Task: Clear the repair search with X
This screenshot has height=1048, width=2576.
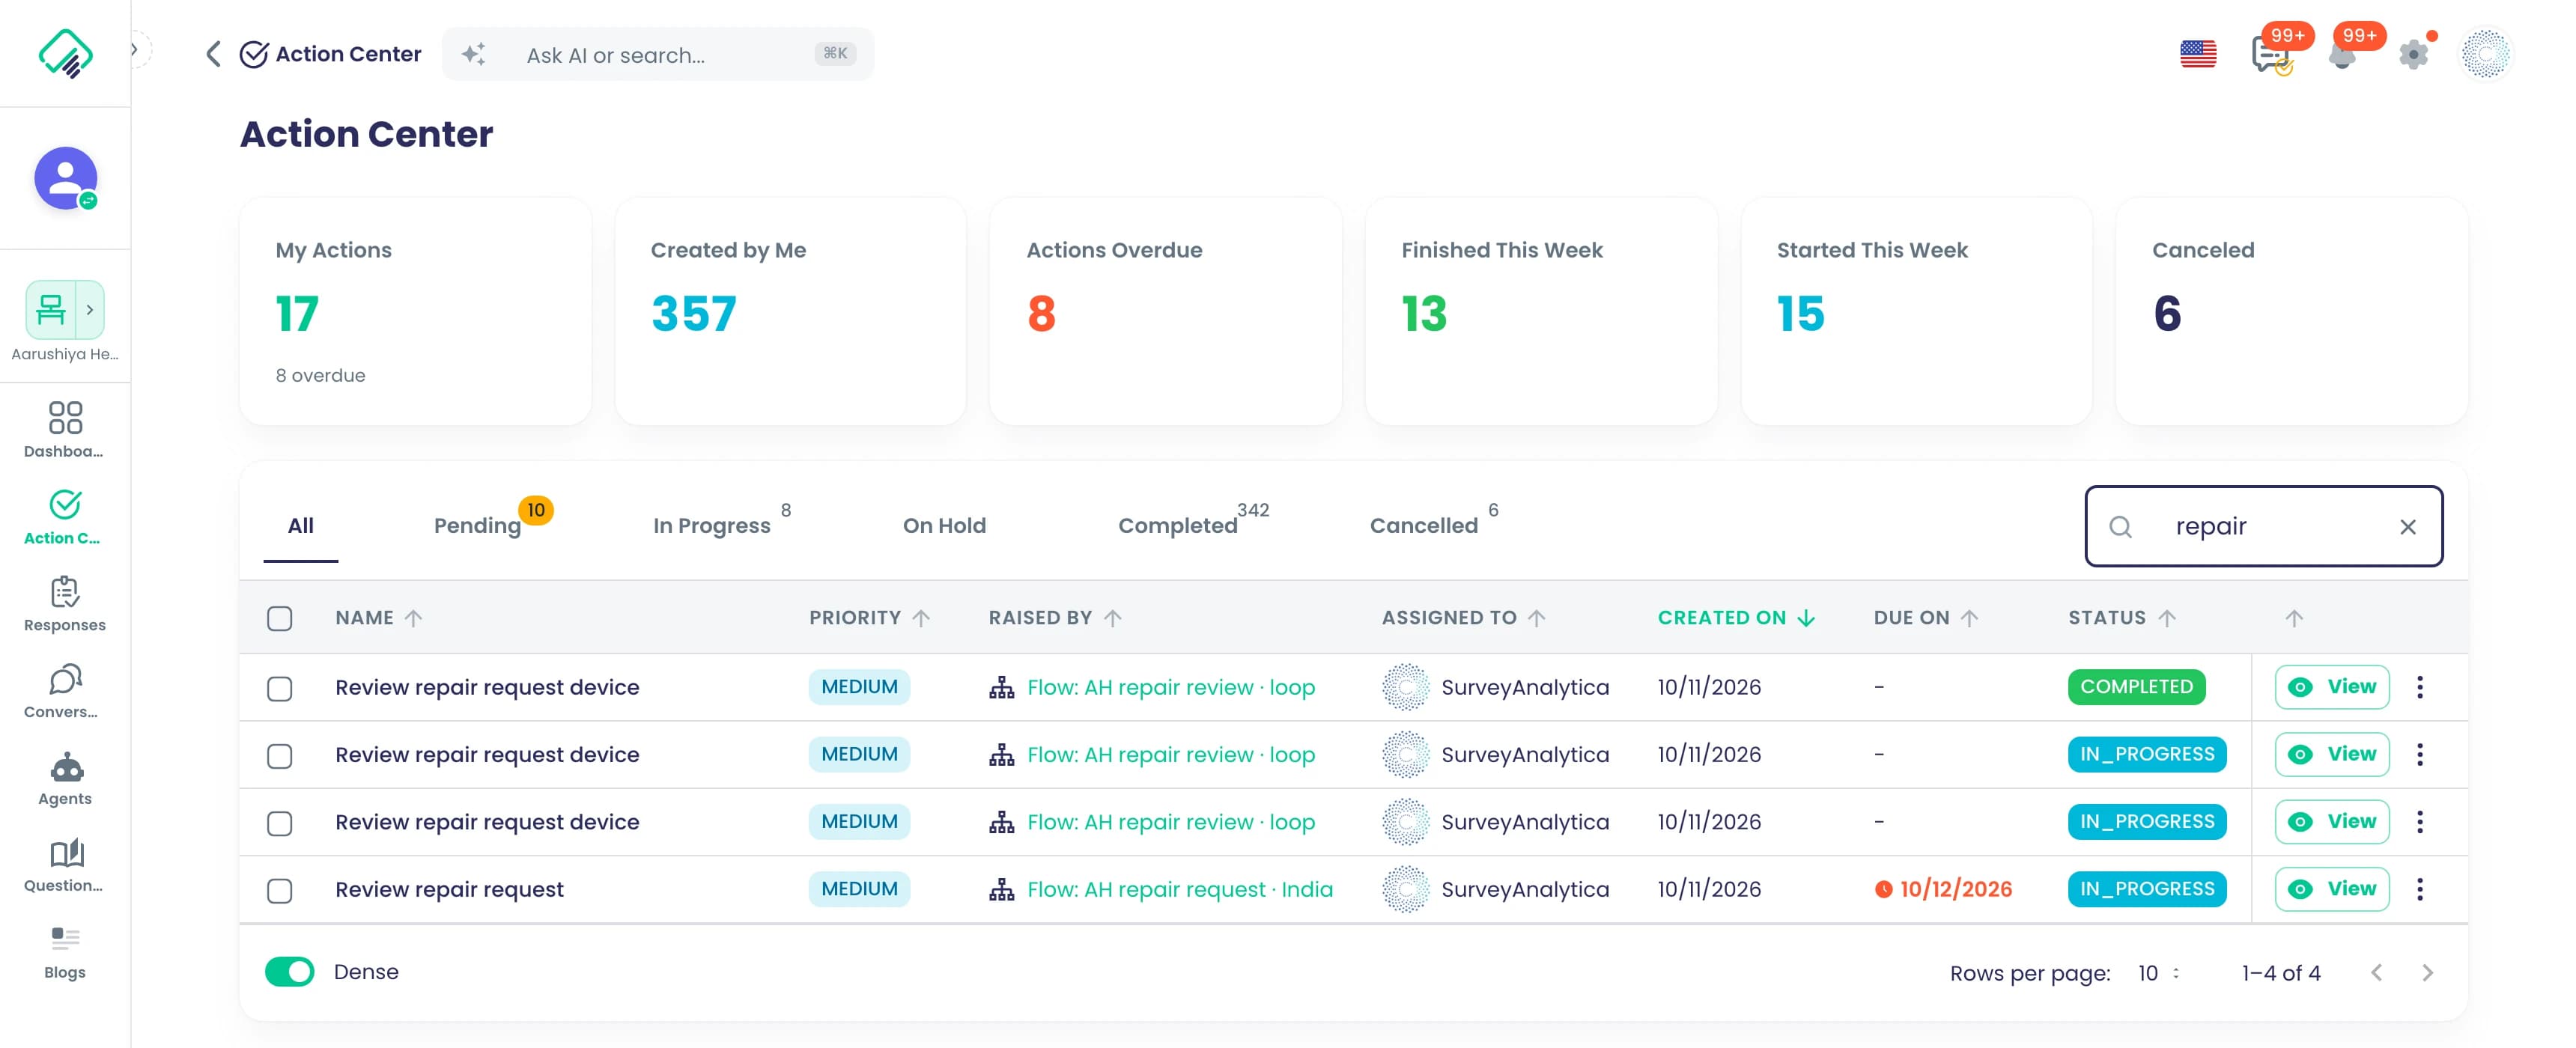Action: pos(2407,527)
